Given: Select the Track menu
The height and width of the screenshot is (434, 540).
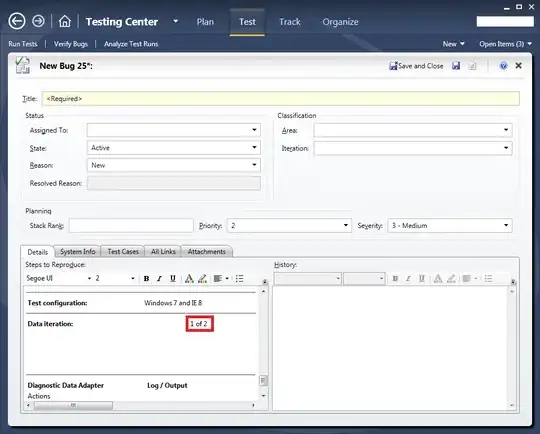Looking at the screenshot, I should 290,22.
